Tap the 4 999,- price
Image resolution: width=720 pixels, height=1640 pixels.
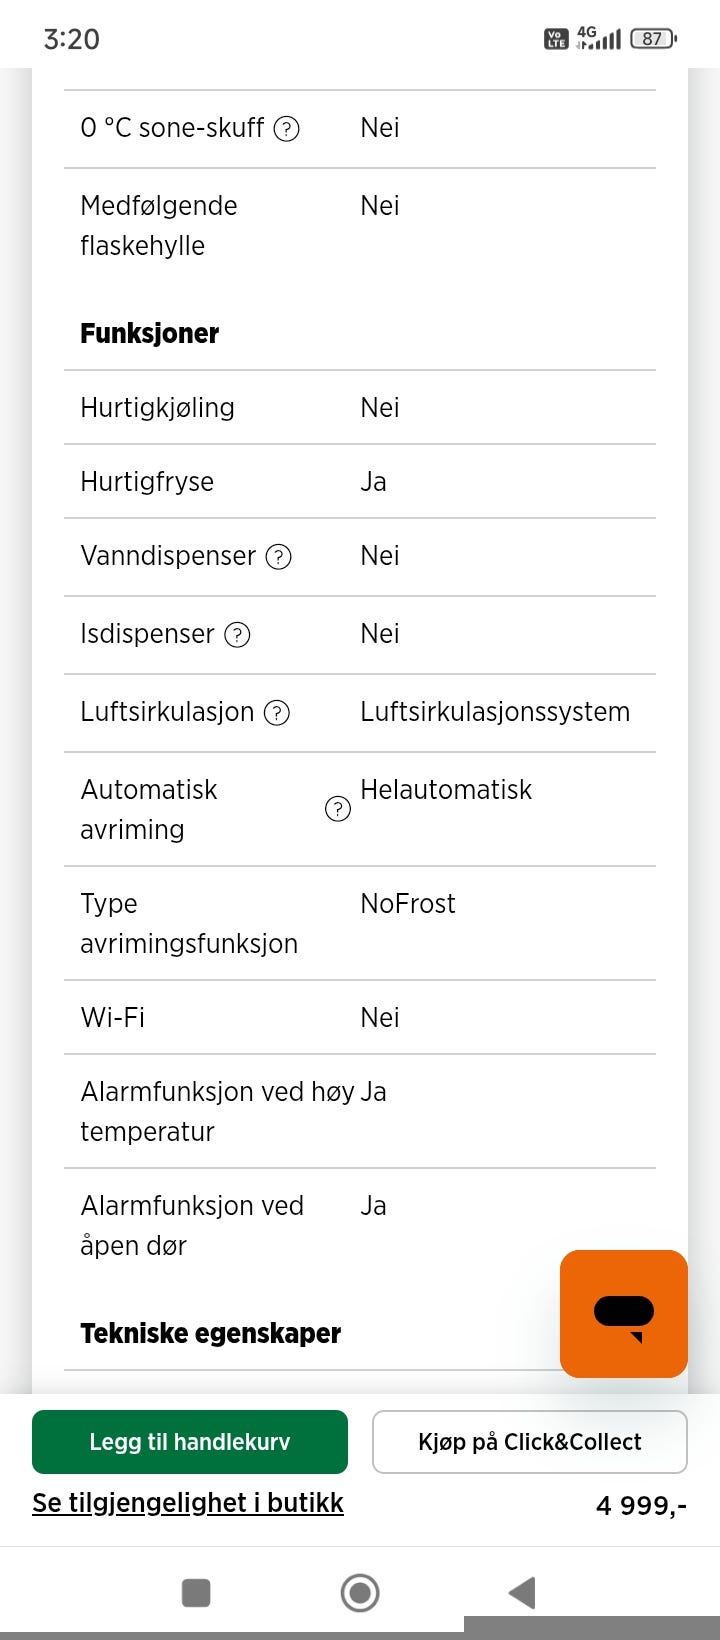click(641, 1506)
